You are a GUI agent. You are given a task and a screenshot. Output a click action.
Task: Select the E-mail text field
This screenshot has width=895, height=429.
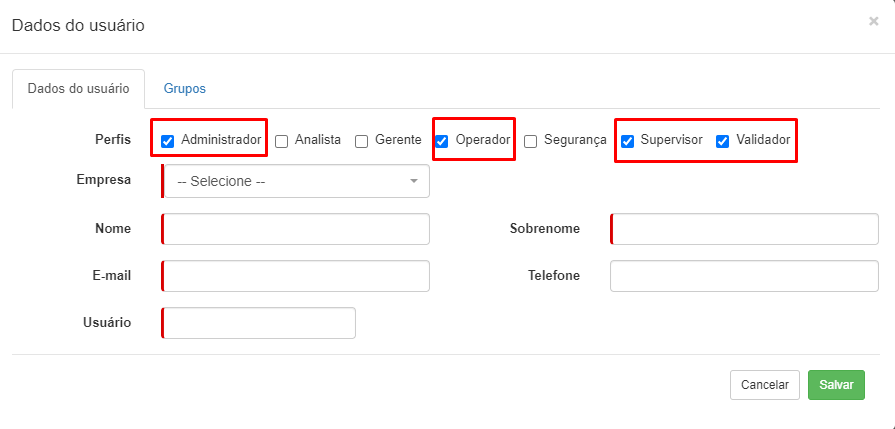[x=296, y=276]
